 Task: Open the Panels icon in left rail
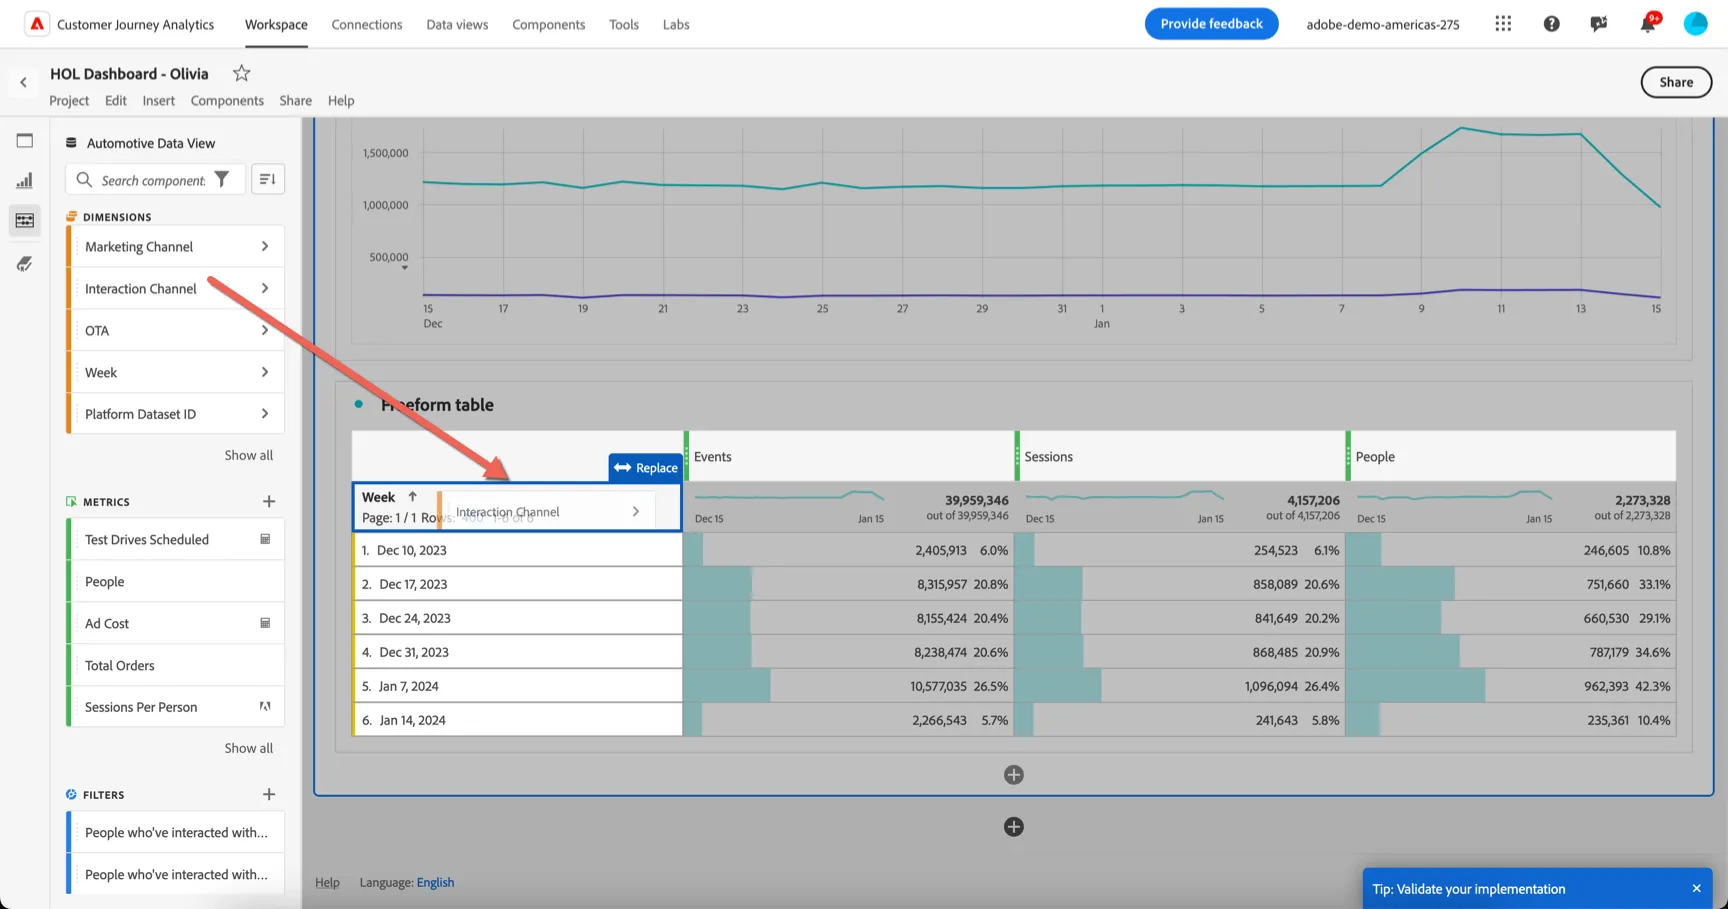(x=25, y=141)
